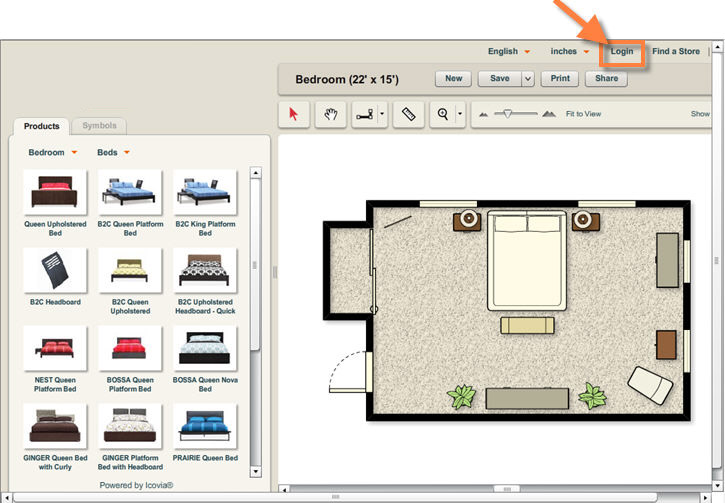Open the English language dropdown

pyautogui.click(x=508, y=52)
